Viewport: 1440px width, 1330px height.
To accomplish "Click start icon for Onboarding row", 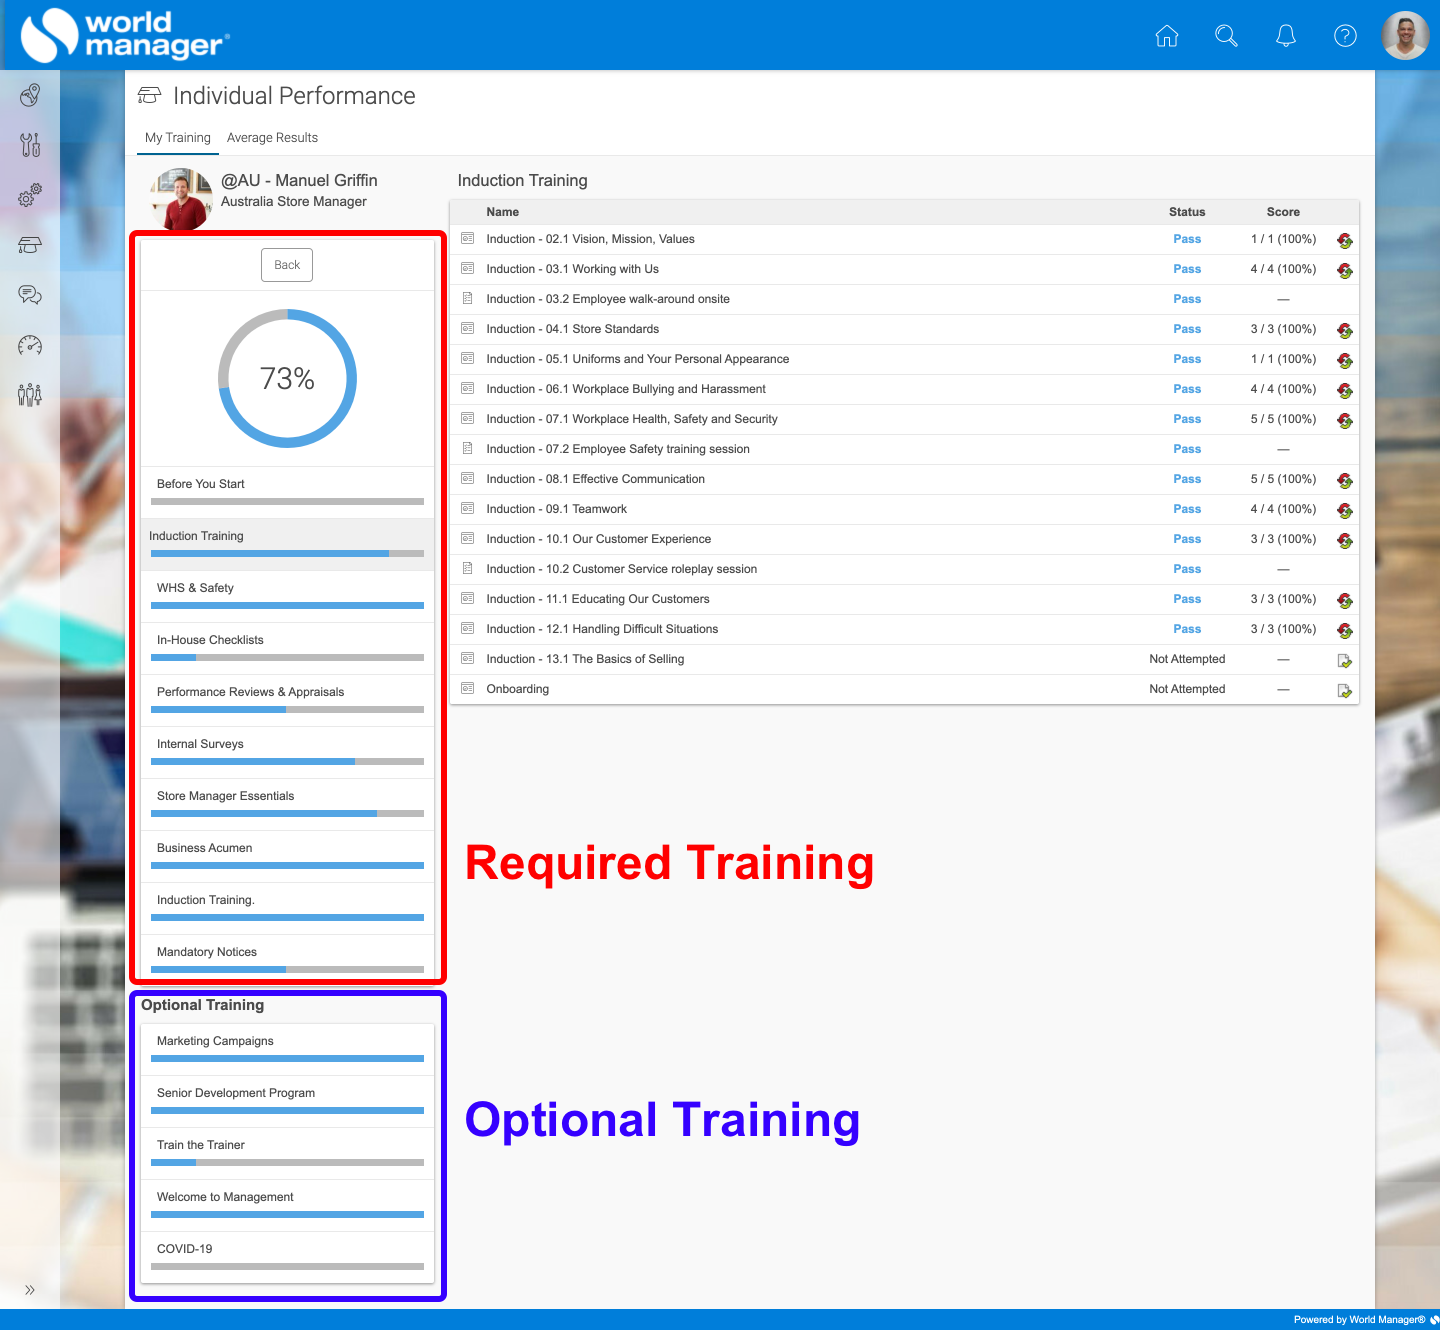I will [x=1344, y=690].
